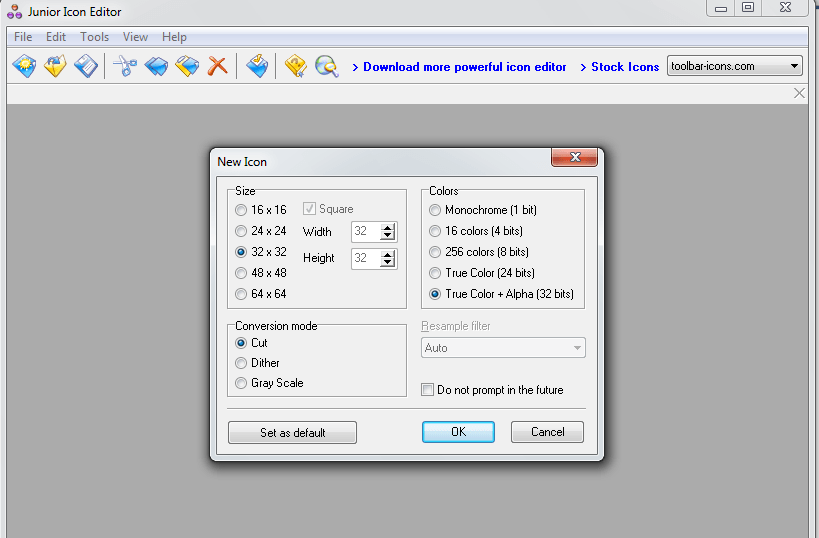Select Dither conversion mode

pyautogui.click(x=257, y=363)
